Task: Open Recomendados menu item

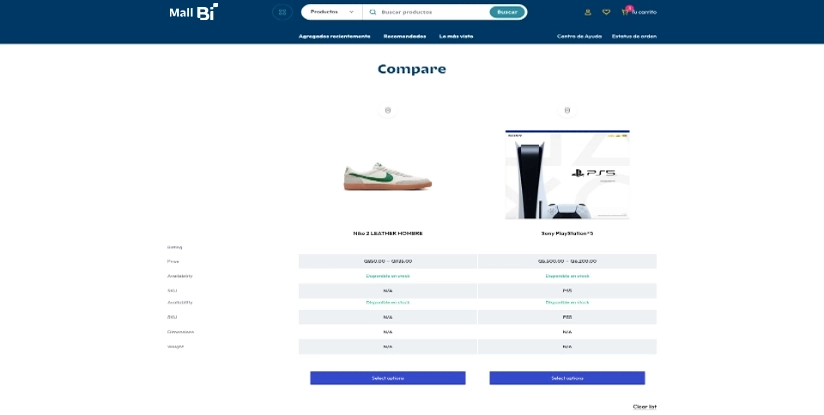Action: tap(405, 36)
